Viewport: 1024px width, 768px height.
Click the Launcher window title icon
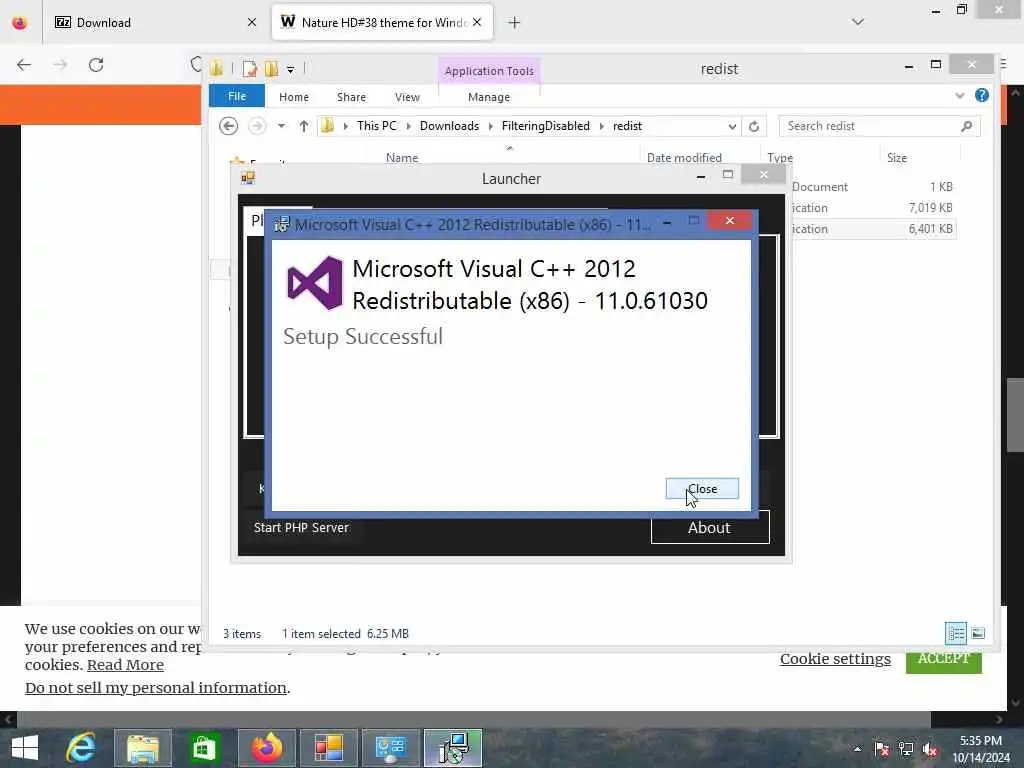pyautogui.click(x=248, y=178)
